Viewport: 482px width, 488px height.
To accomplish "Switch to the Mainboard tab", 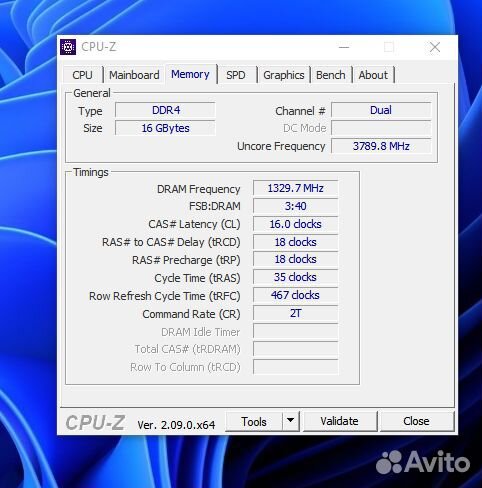I will pyautogui.click(x=134, y=75).
